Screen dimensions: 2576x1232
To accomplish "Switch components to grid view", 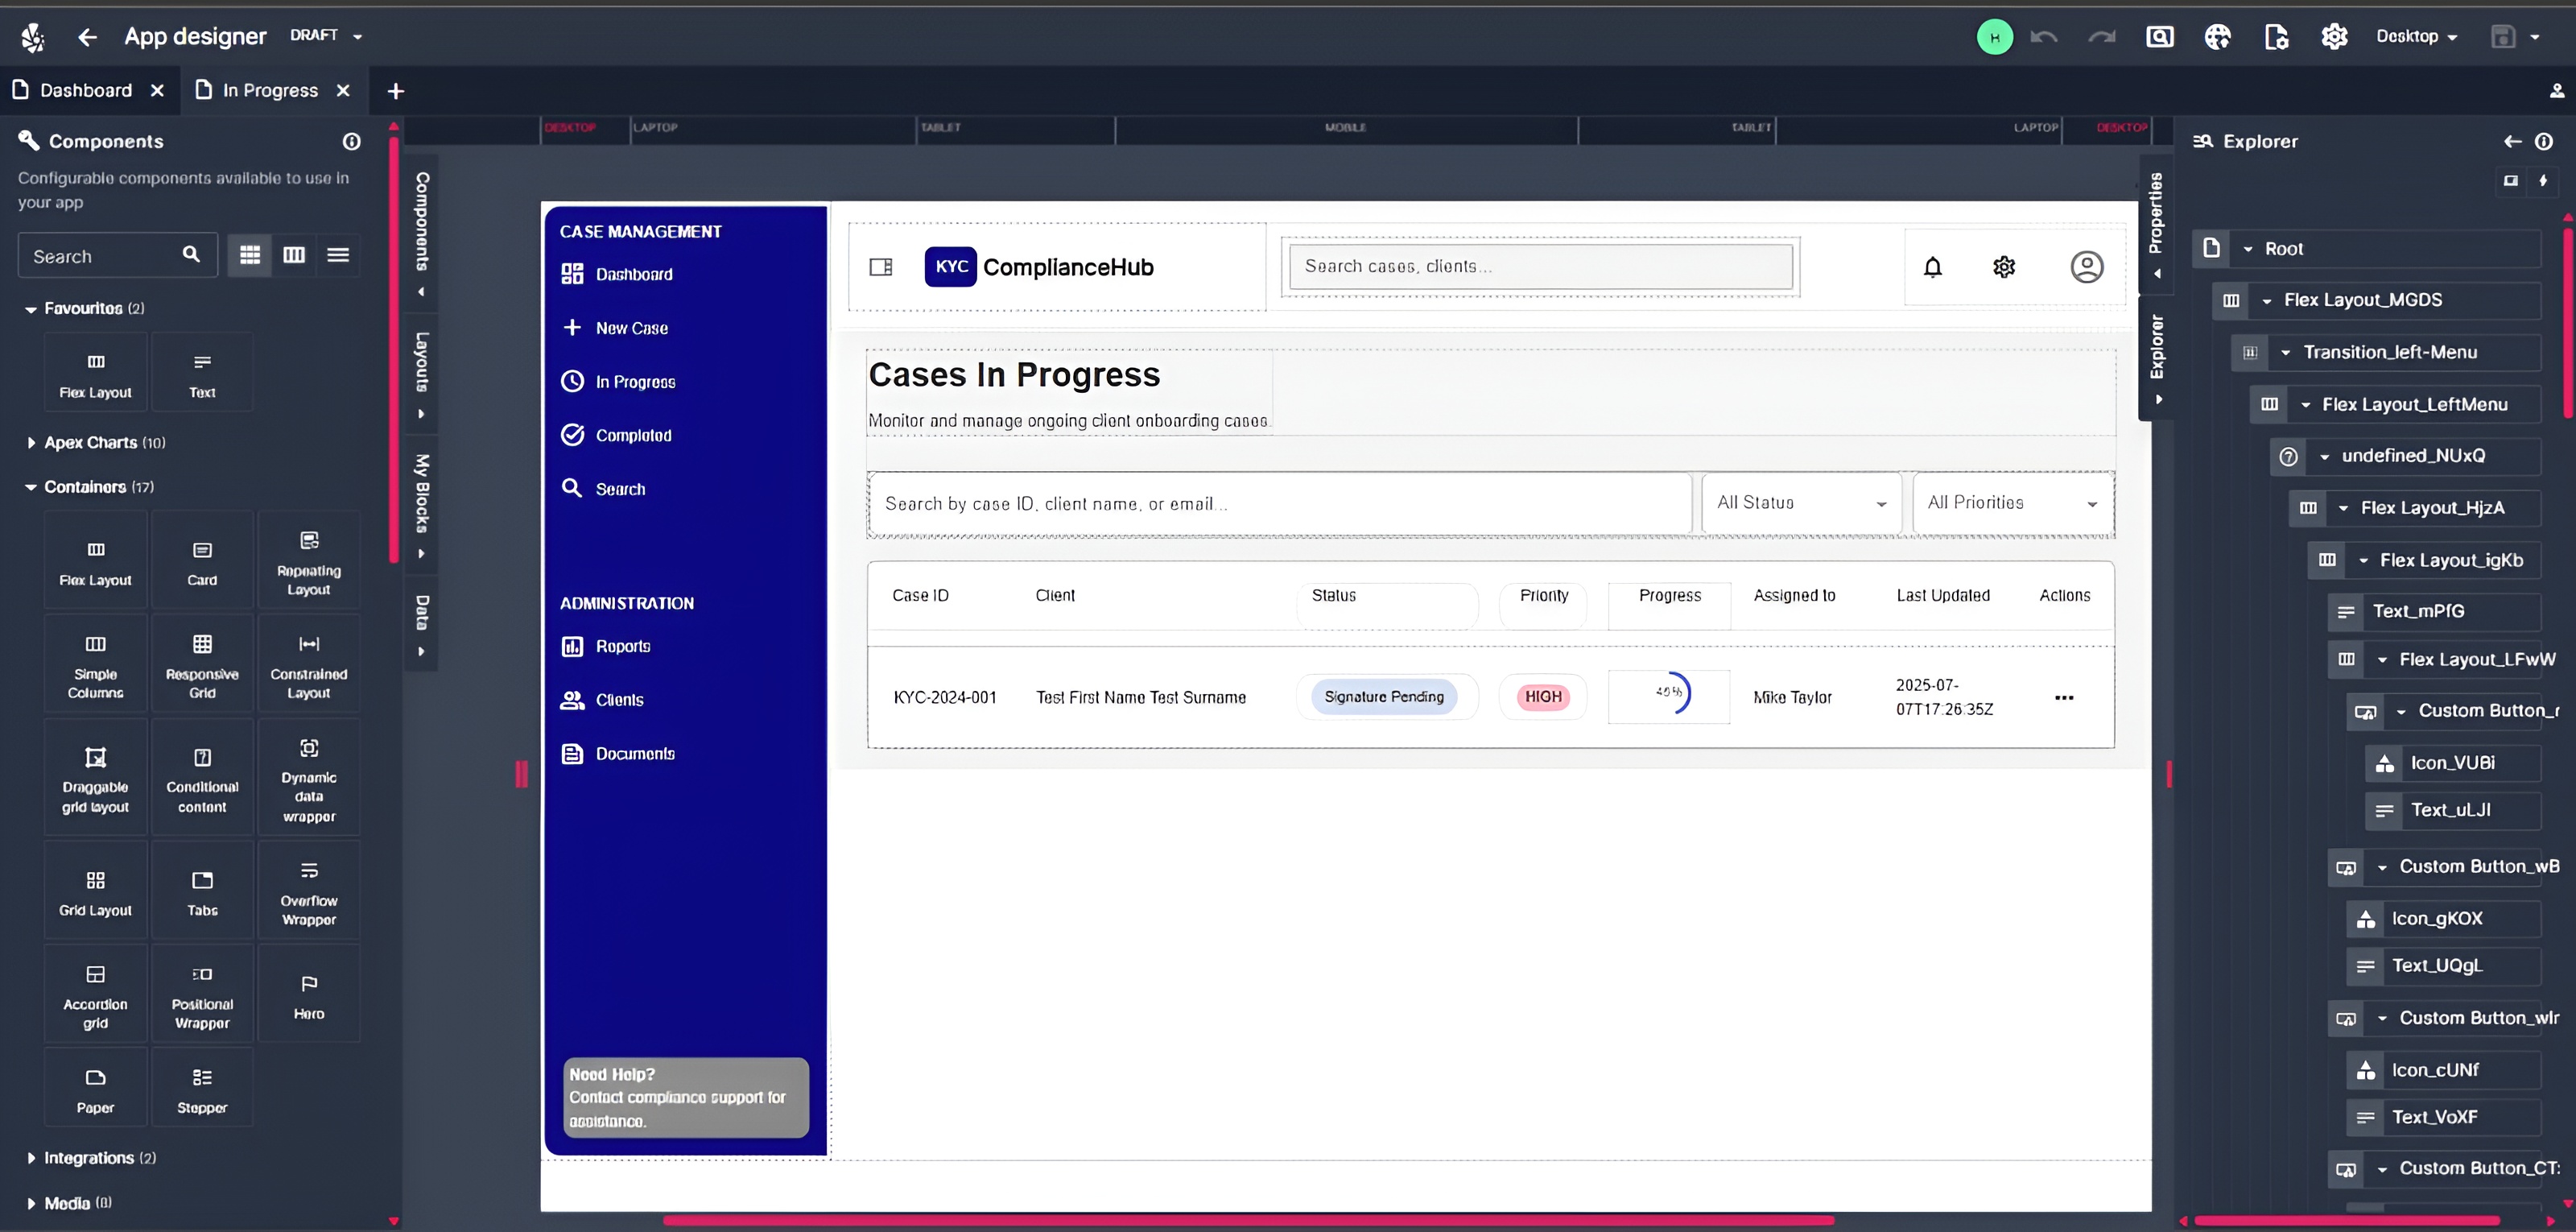I will (250, 255).
